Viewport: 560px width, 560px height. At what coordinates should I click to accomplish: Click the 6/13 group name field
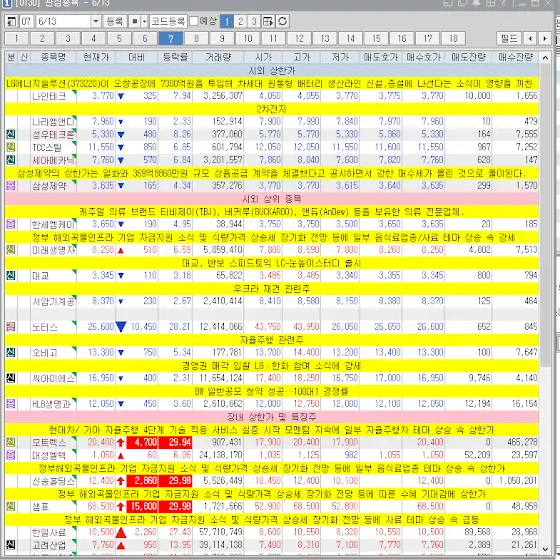click(63, 21)
